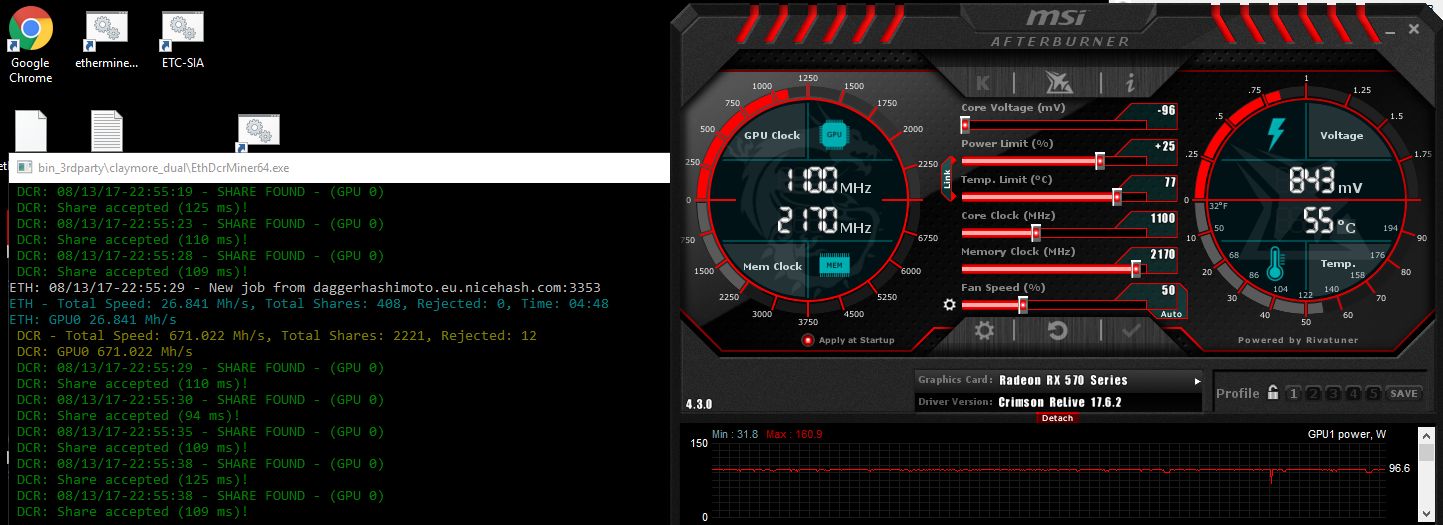The width and height of the screenshot is (1443, 525).
Task: Select the ethermine desktop shortcut
Action: 105,40
